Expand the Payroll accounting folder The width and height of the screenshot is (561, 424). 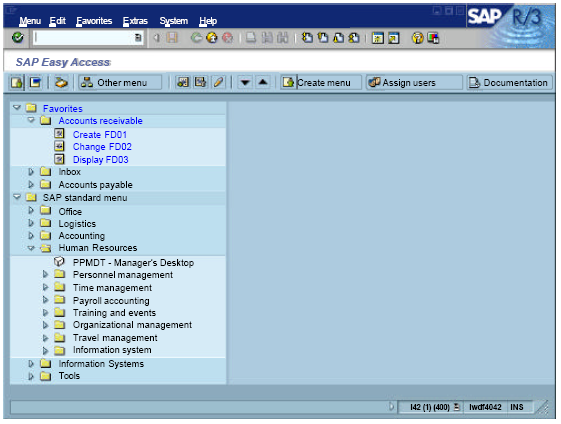tap(45, 299)
